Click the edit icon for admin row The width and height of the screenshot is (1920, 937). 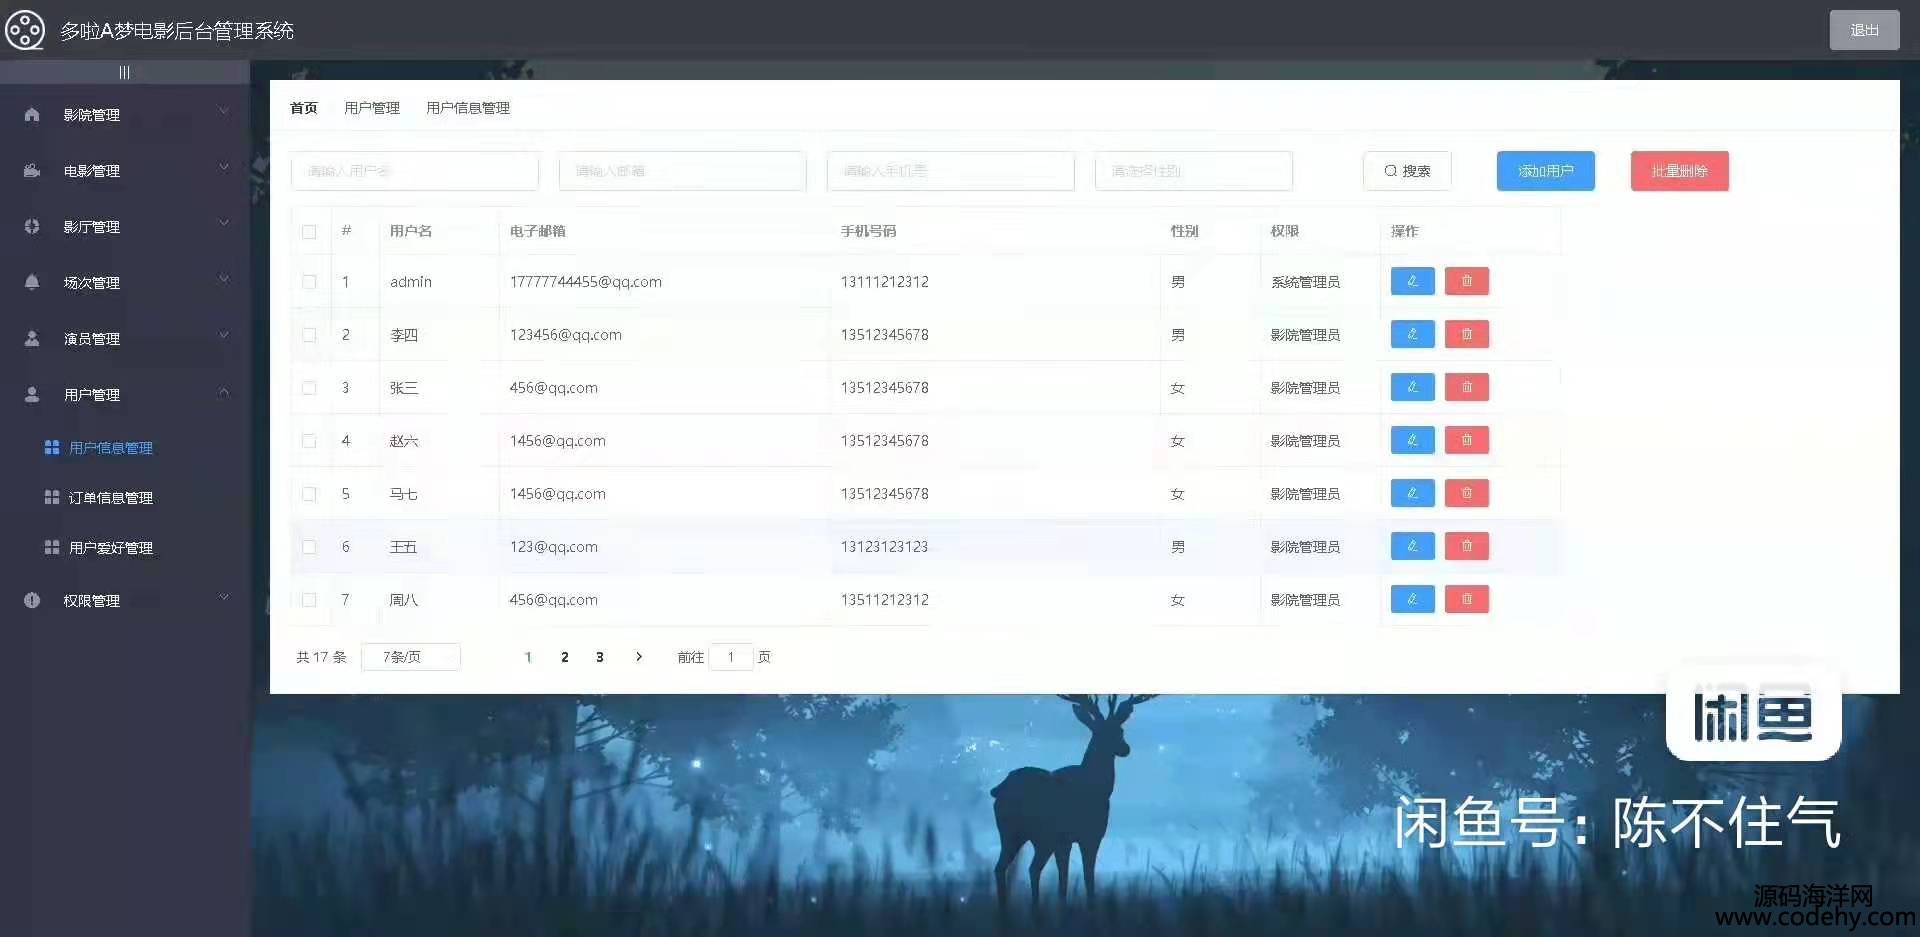point(1412,281)
